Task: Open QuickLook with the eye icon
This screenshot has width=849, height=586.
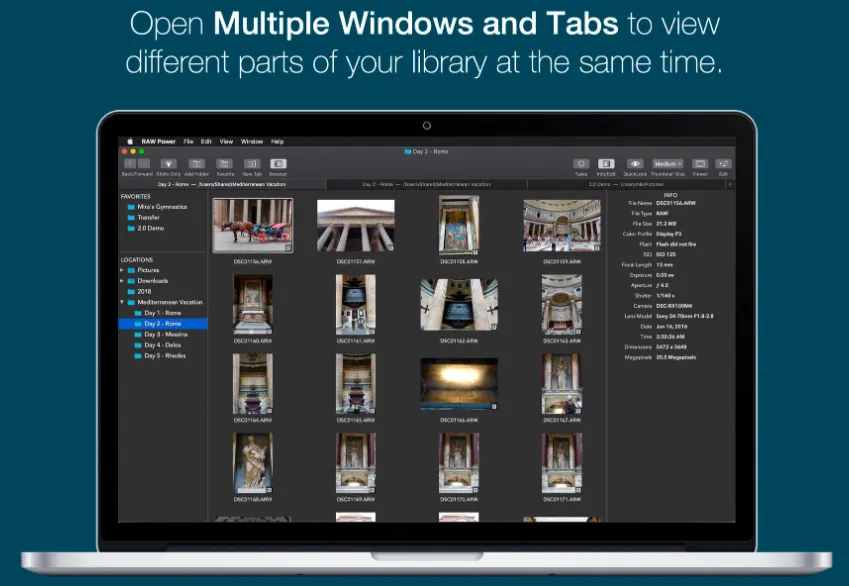Action: (x=635, y=164)
